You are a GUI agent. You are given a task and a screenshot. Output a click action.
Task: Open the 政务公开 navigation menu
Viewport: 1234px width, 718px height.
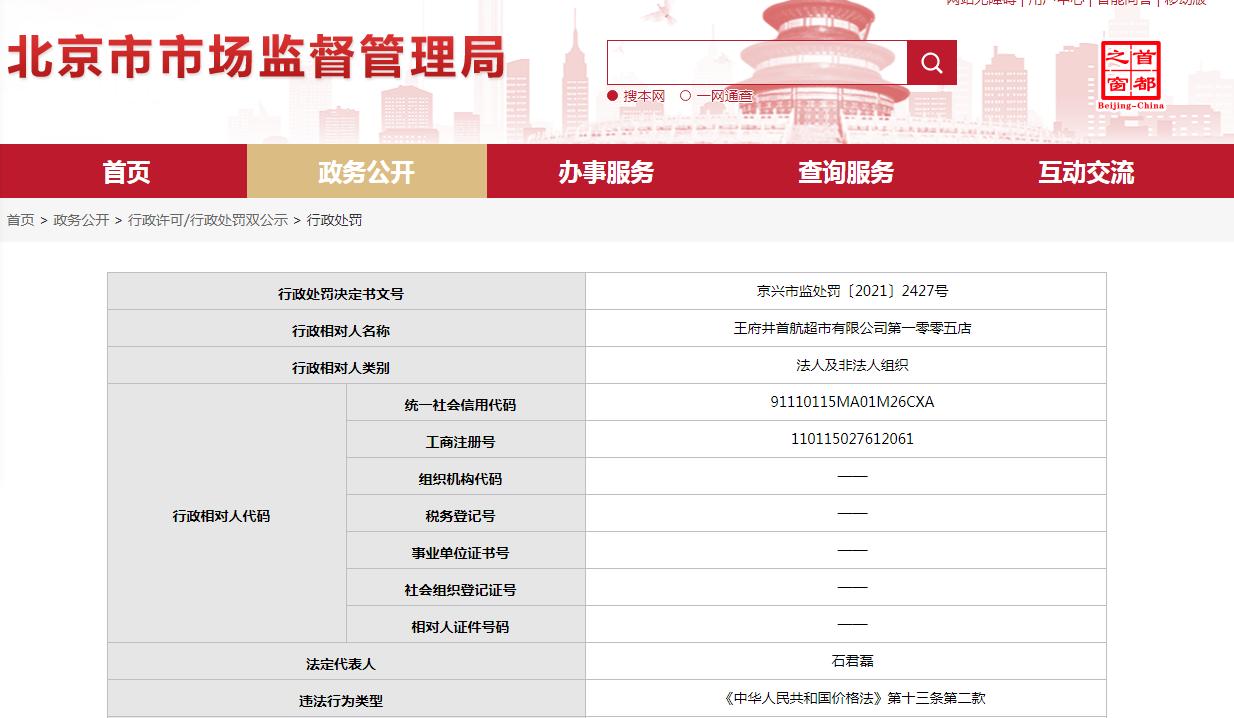(x=366, y=171)
